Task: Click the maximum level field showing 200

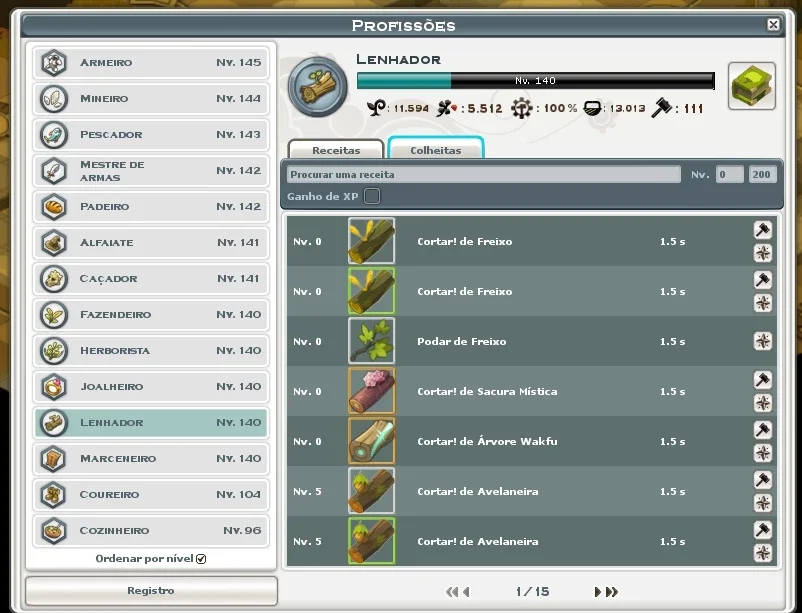Action: tap(762, 174)
